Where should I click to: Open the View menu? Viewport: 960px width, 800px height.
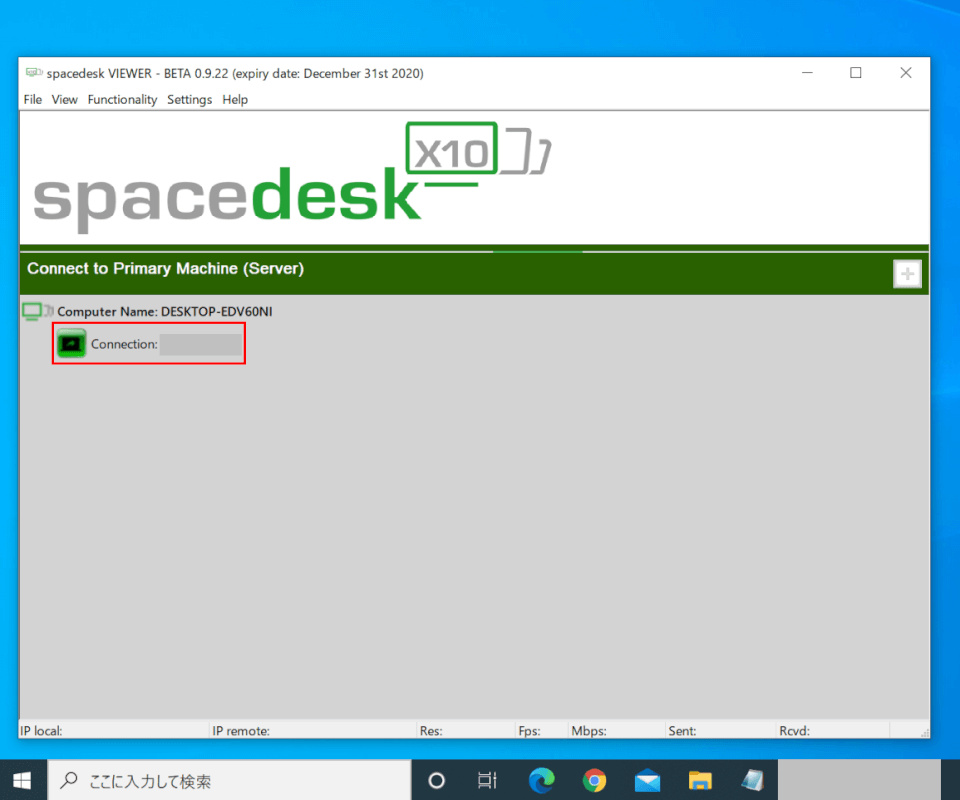point(64,100)
